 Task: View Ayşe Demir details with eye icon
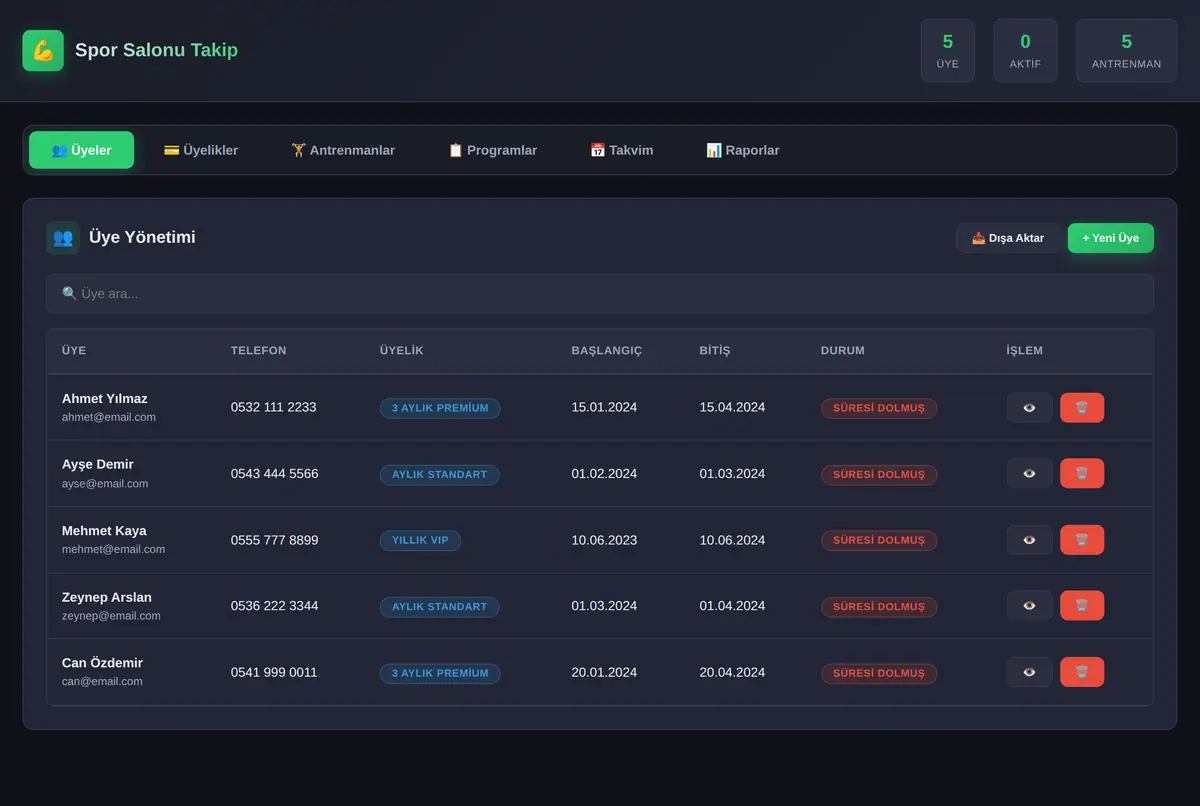[x=1029, y=474]
